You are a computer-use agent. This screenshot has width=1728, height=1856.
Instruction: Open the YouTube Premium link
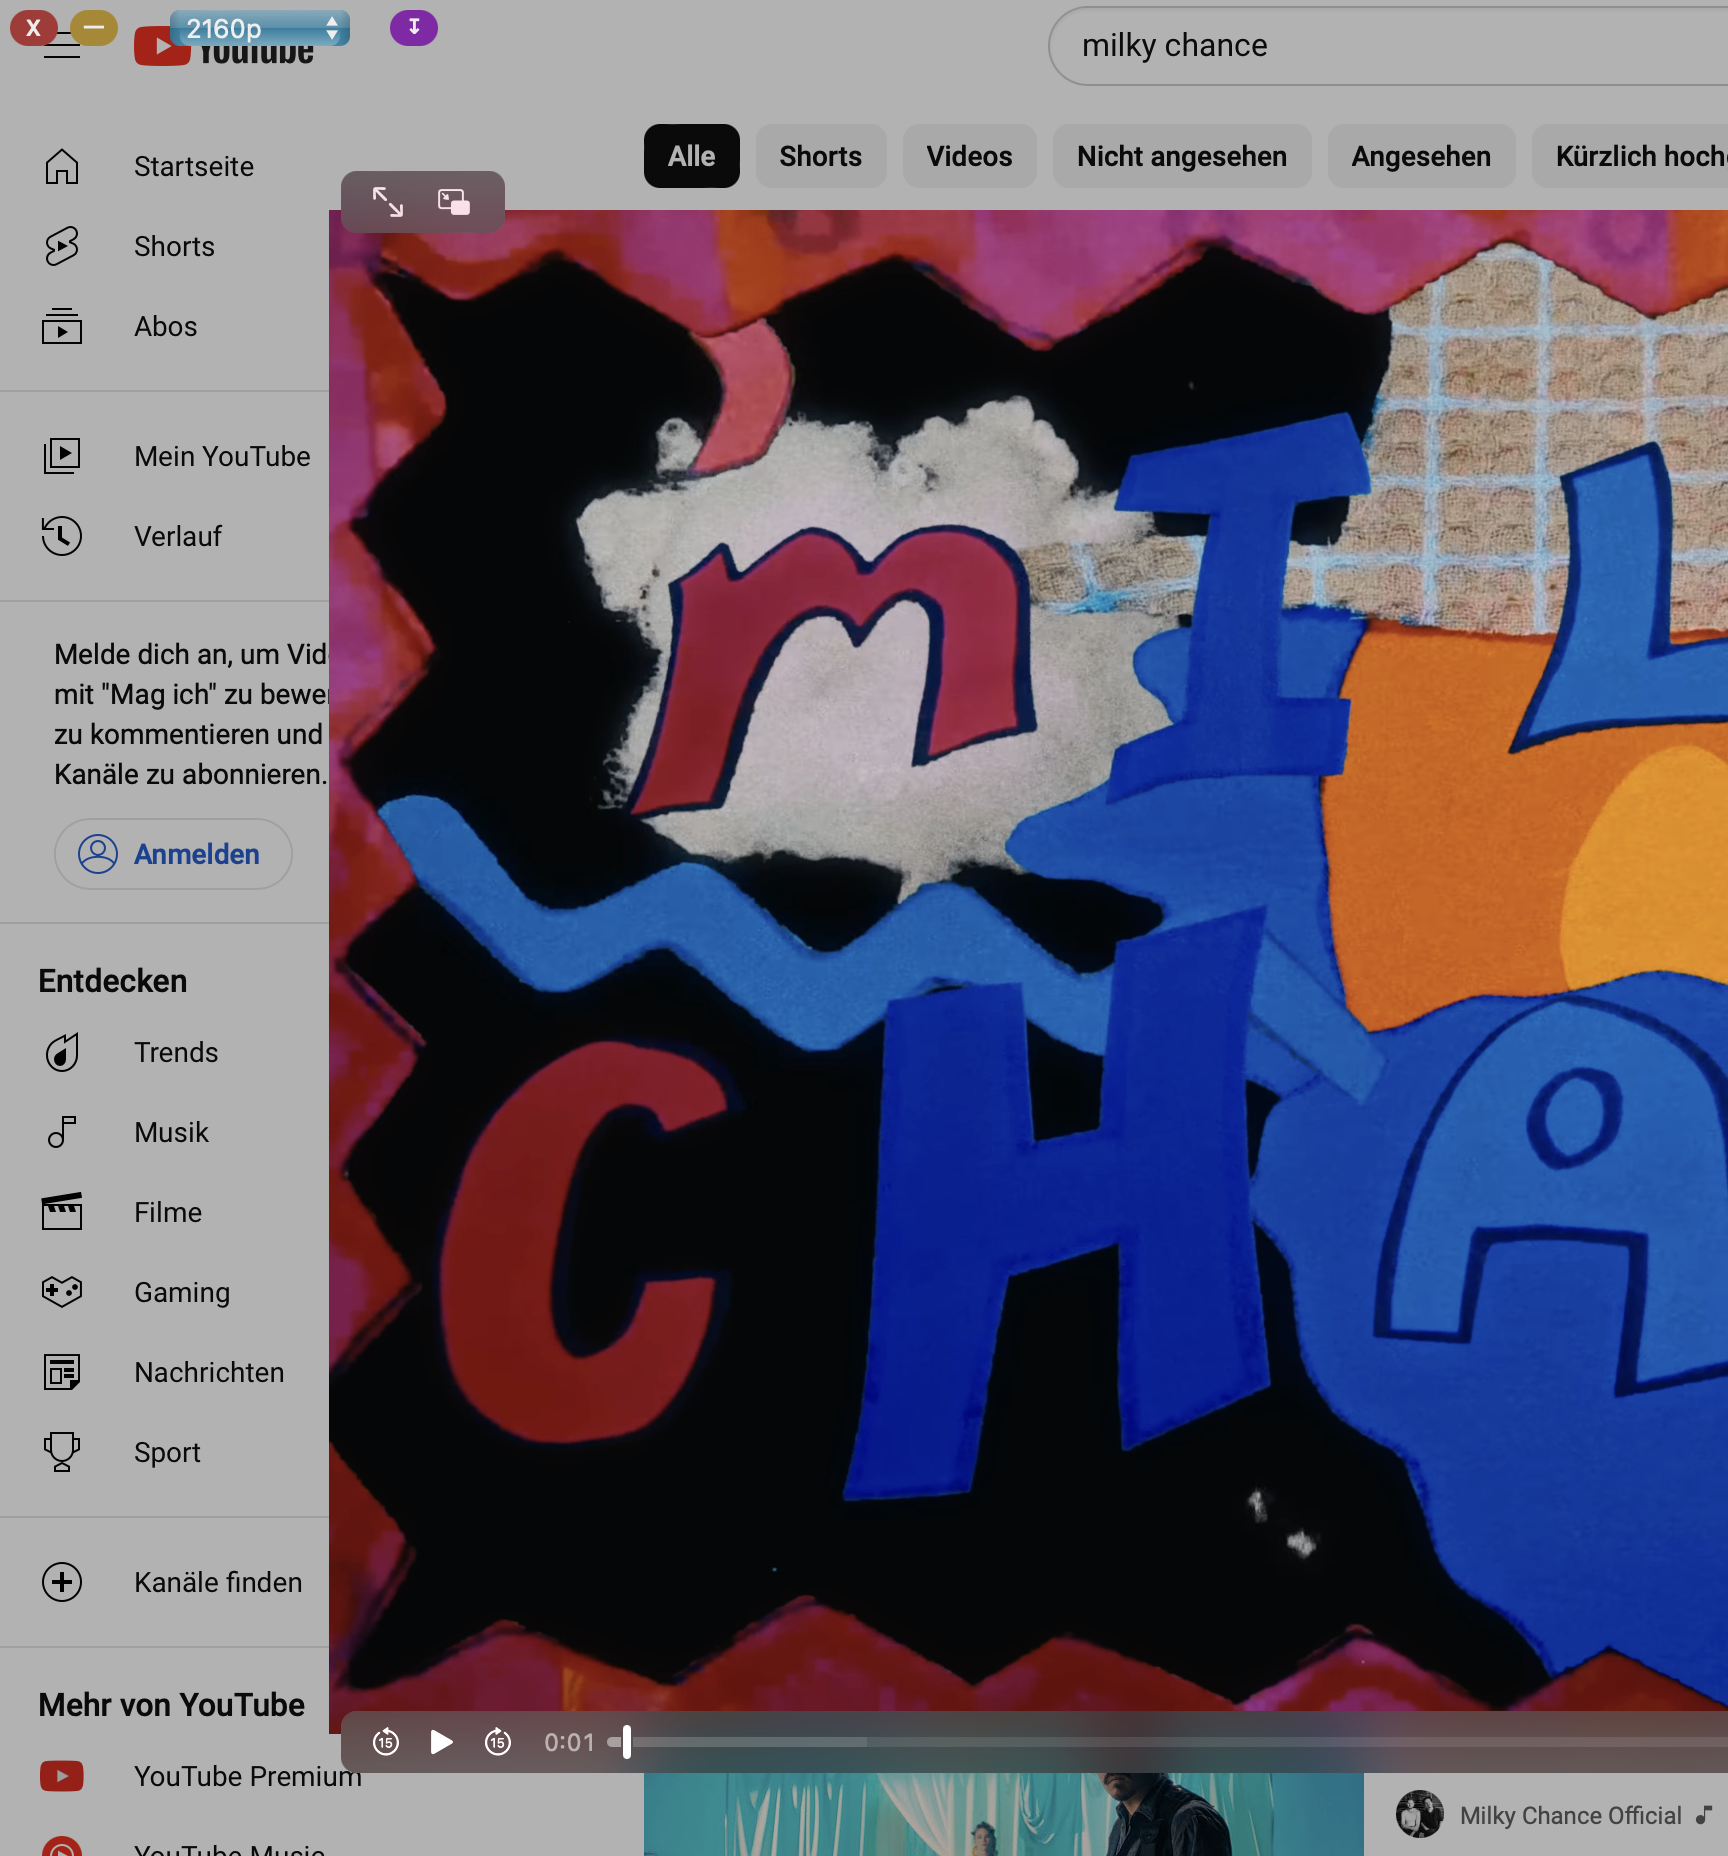click(248, 1776)
